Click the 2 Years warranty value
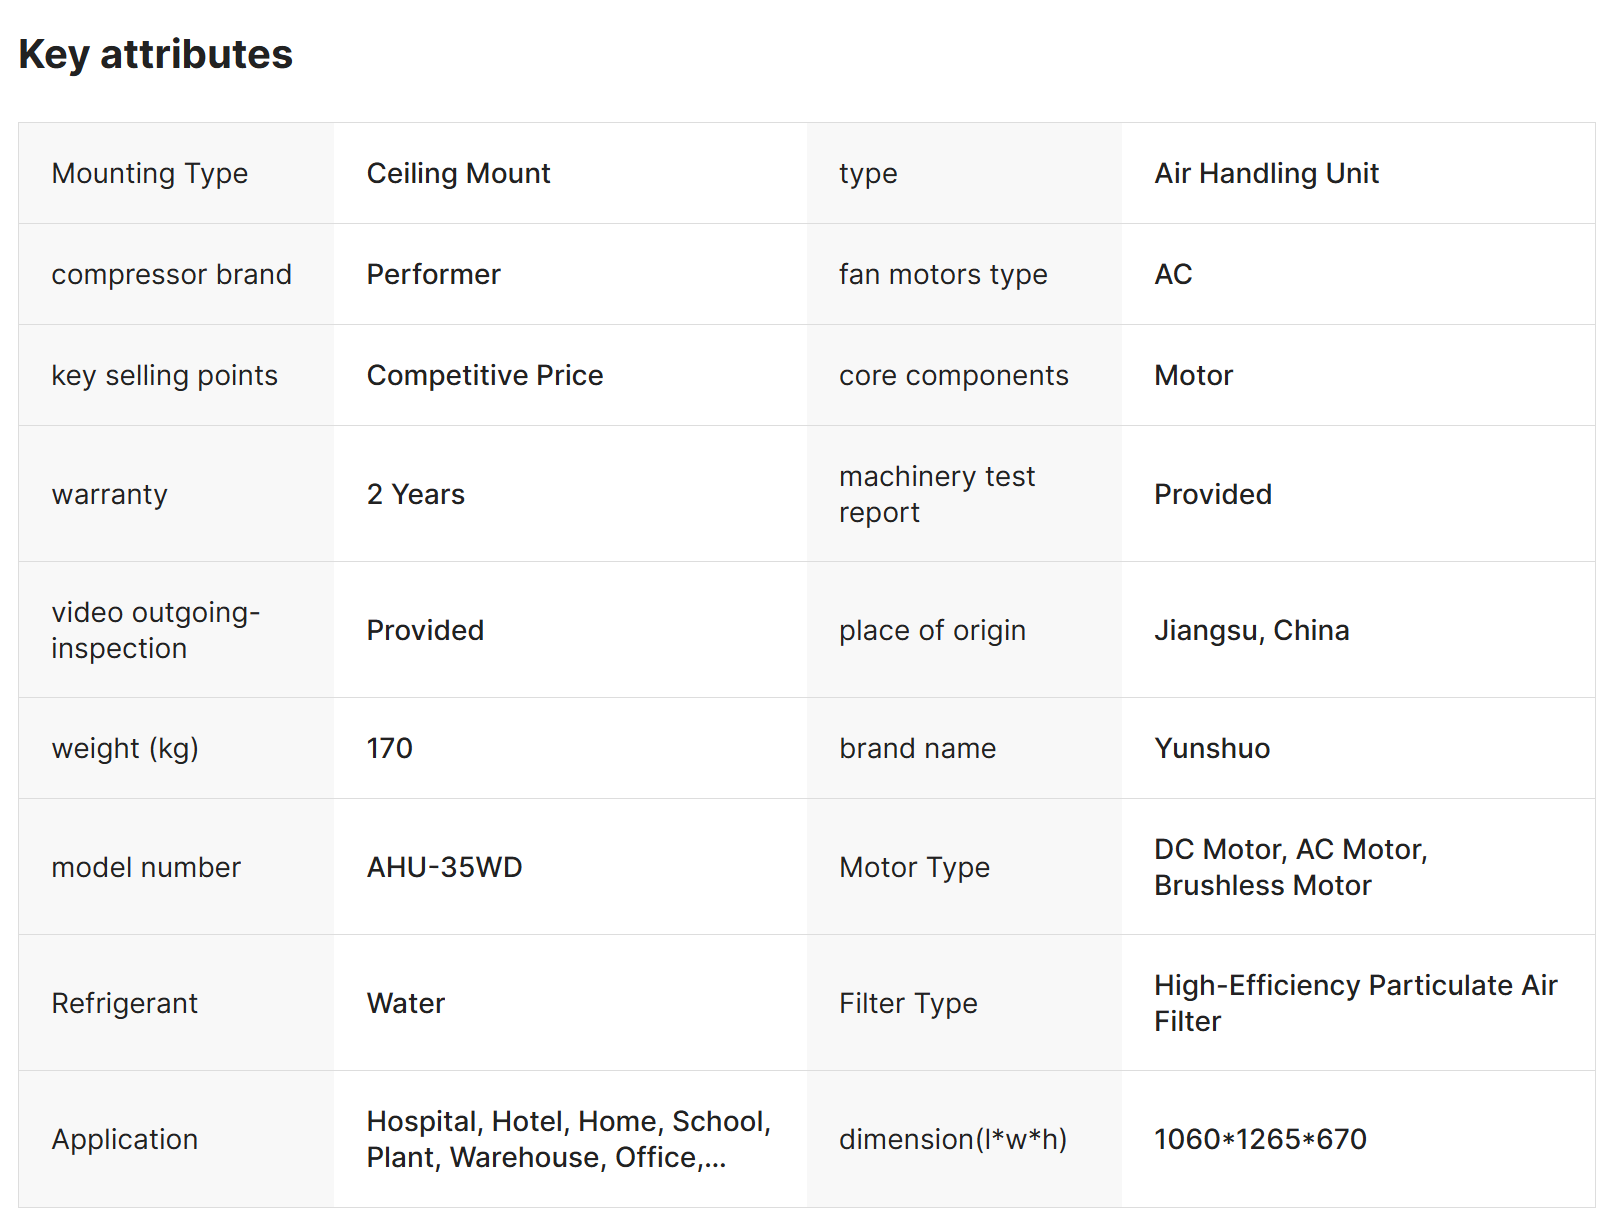This screenshot has width=1618, height=1222. click(415, 494)
